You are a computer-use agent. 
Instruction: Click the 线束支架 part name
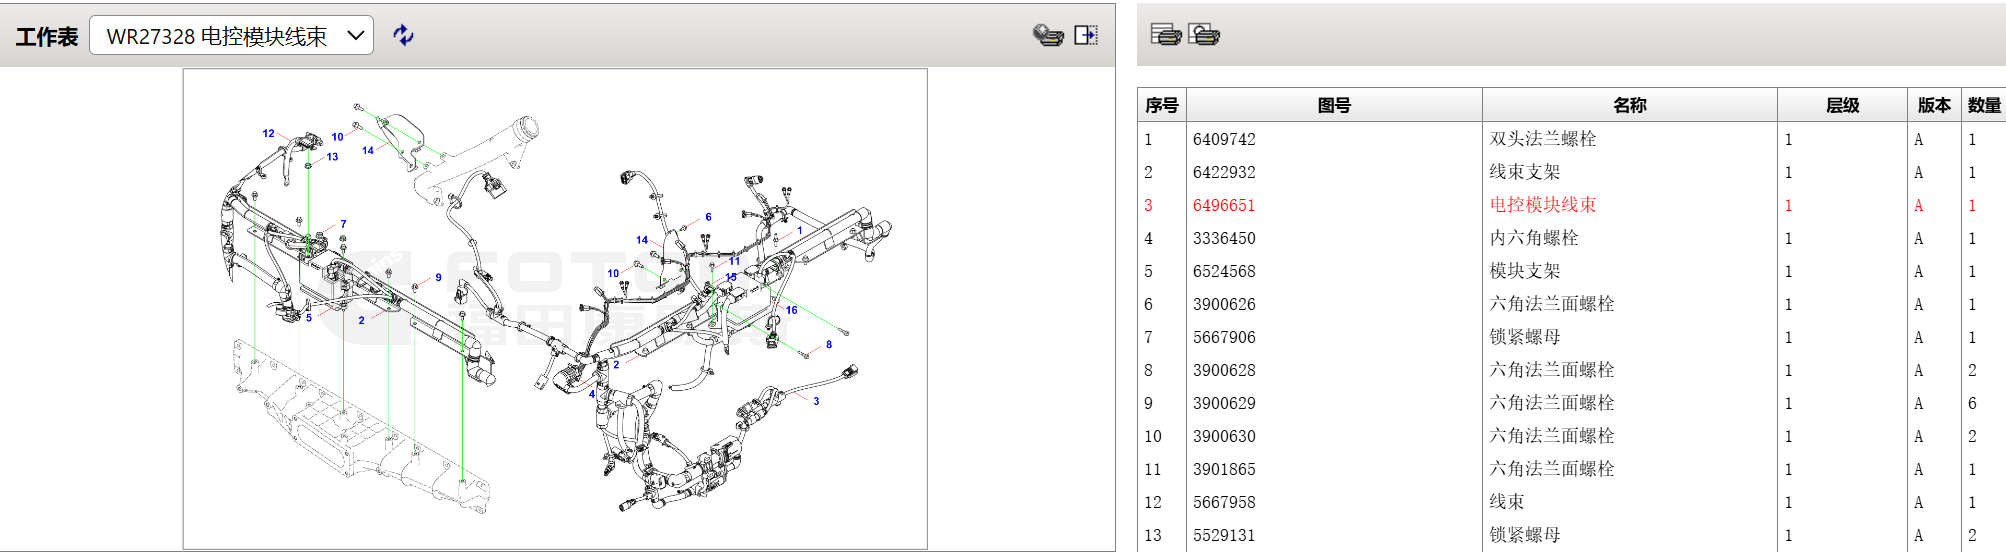pyautogui.click(x=1524, y=172)
